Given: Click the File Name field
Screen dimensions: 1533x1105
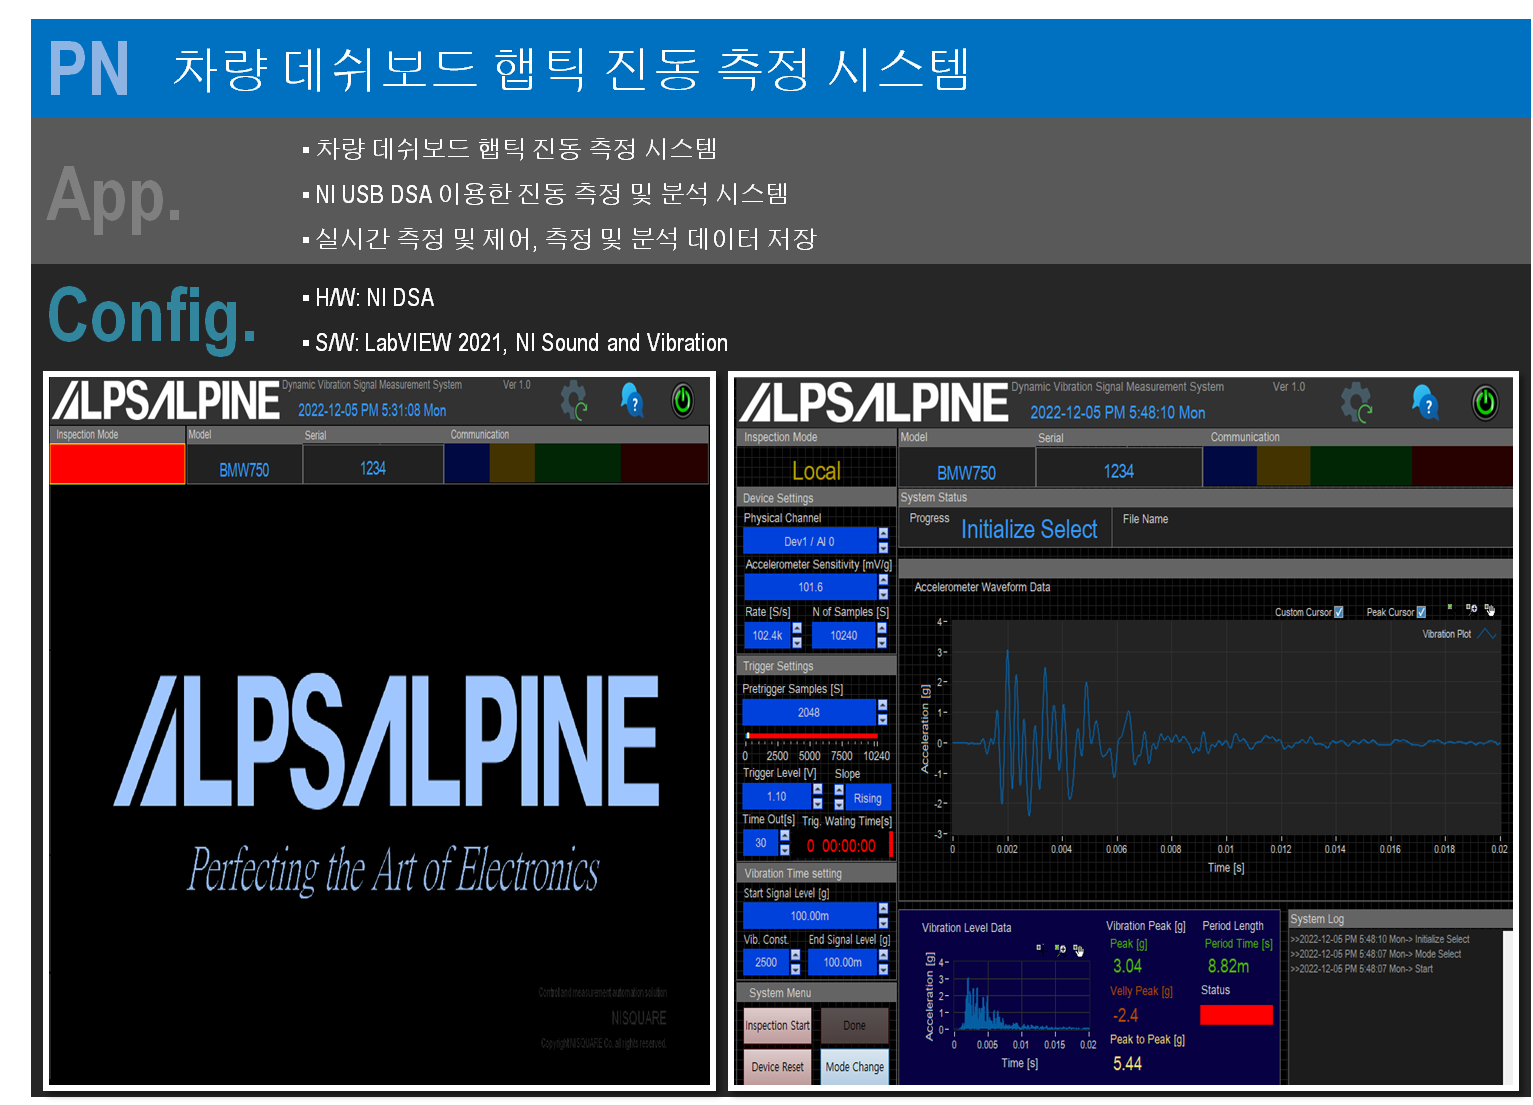Looking at the screenshot, I should point(1314,528).
